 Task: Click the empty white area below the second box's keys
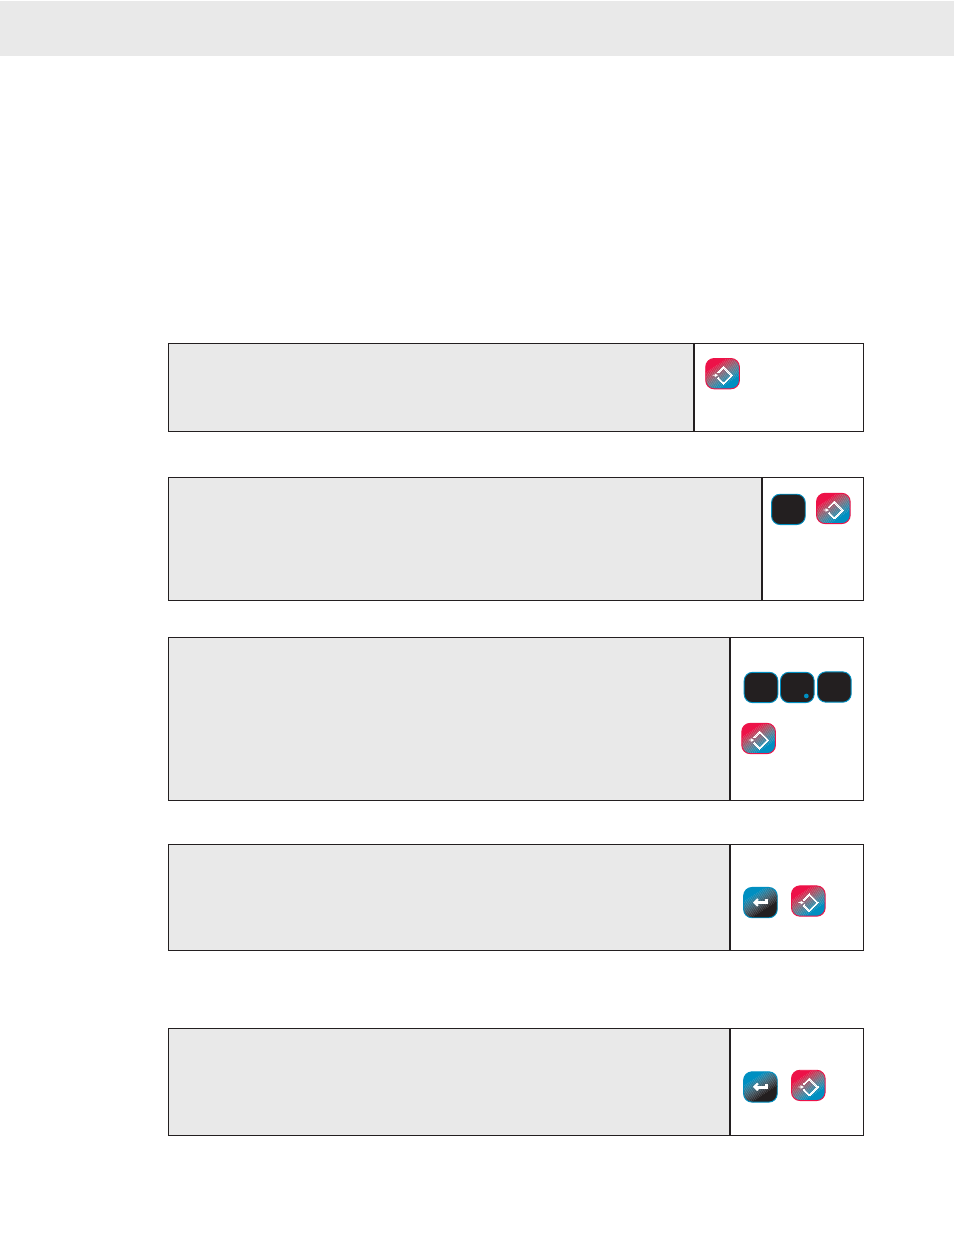[x=813, y=565]
